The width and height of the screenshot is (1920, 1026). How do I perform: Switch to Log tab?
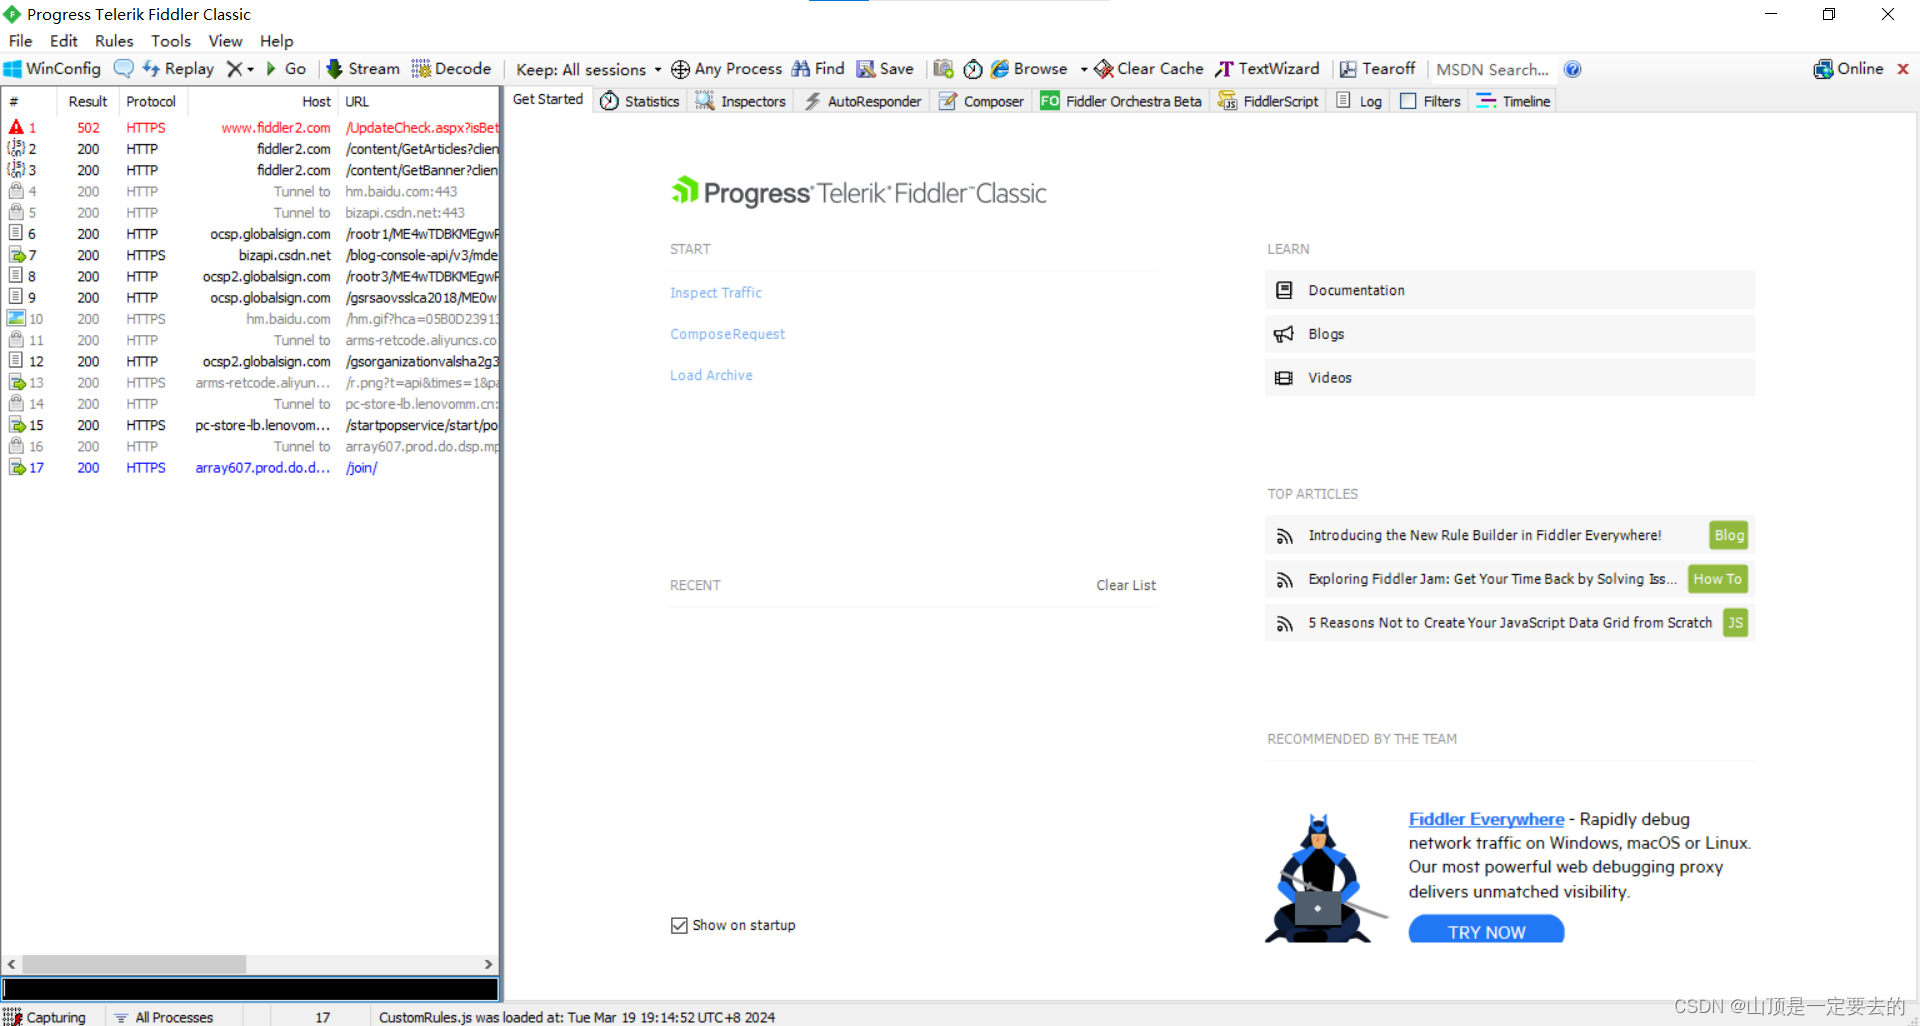pos(1360,101)
